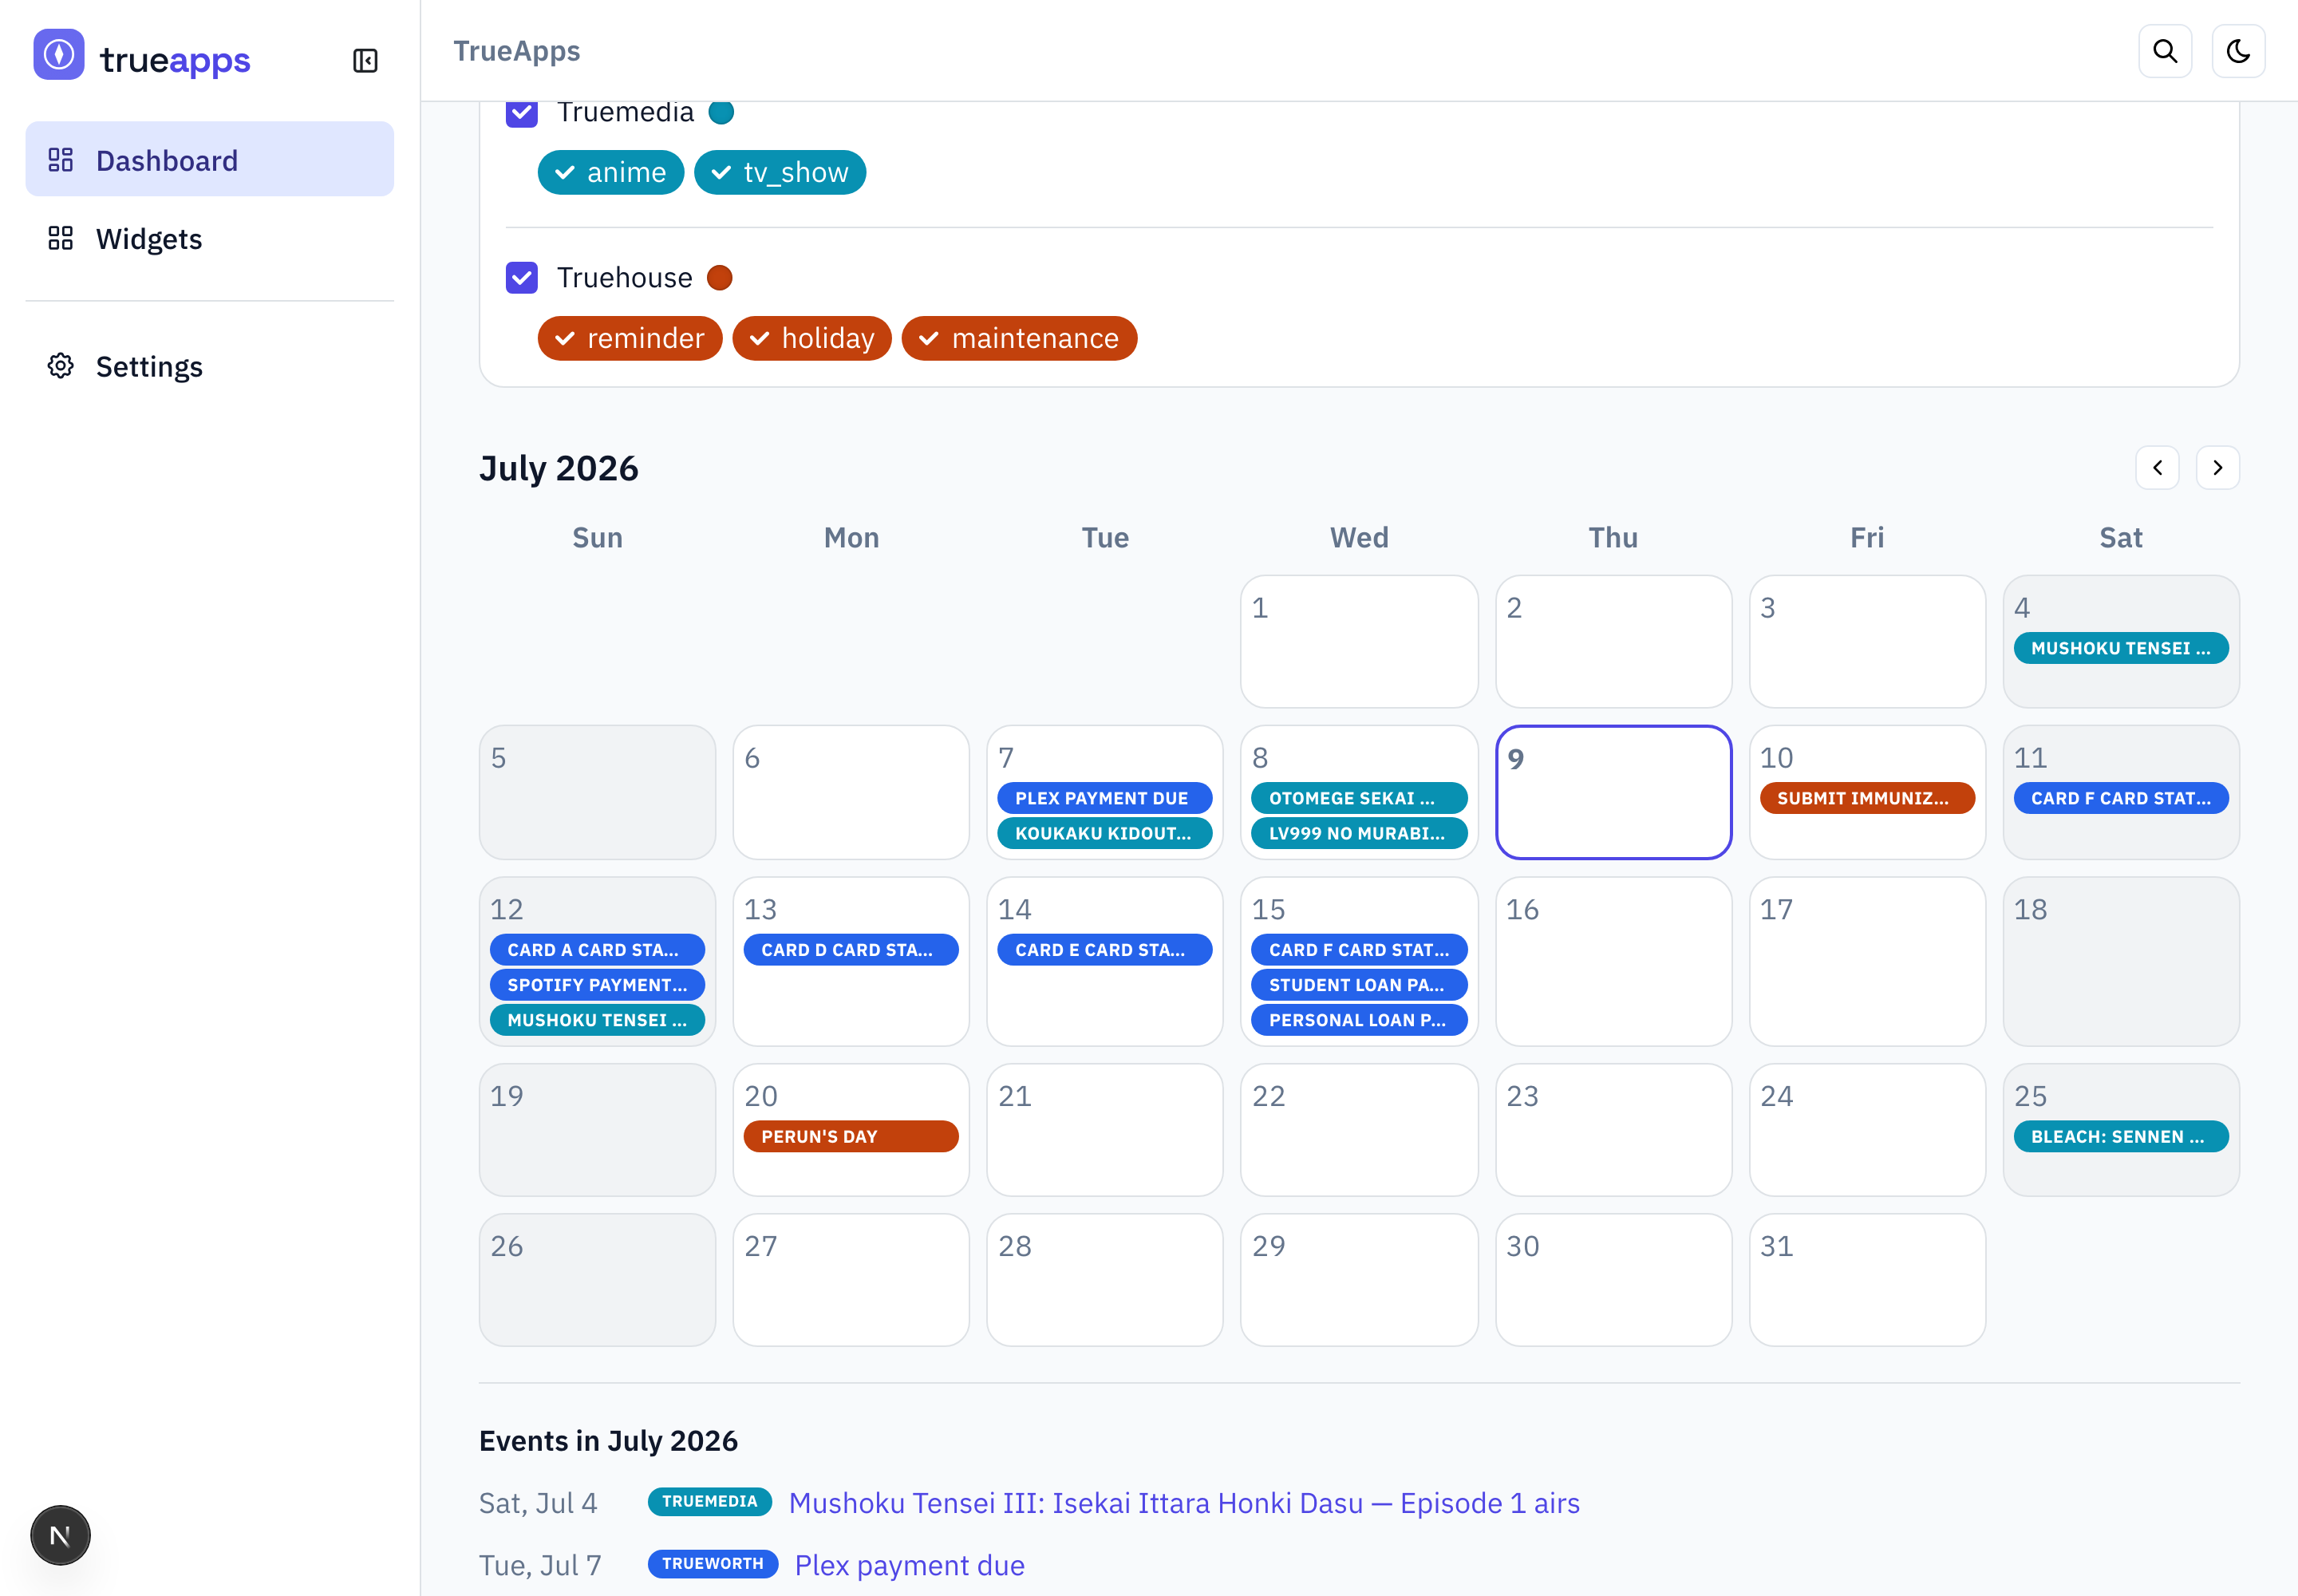Toggle the maintenance filter chip
Image resolution: width=2298 pixels, height=1596 pixels.
click(1019, 338)
